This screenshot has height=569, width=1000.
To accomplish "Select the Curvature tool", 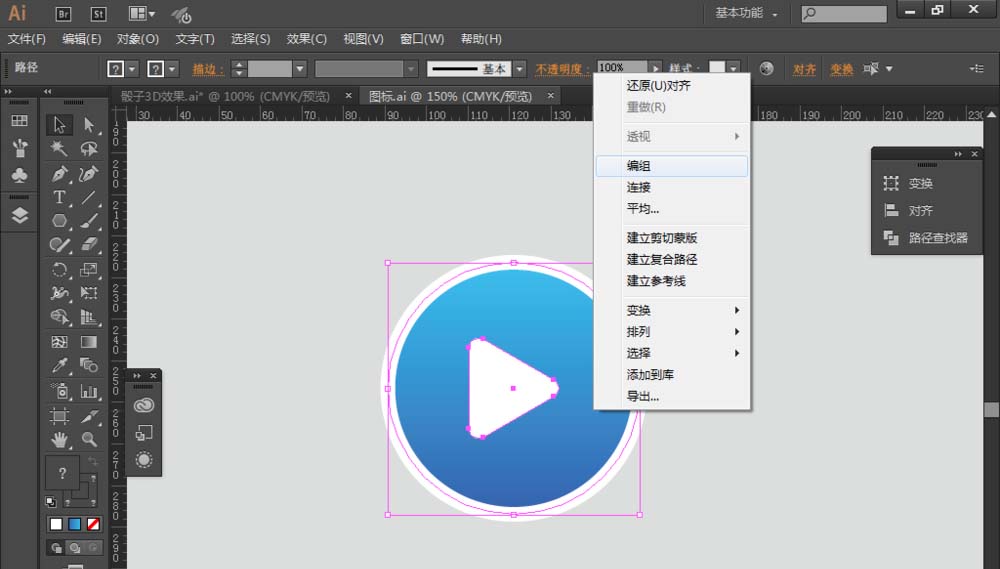I will tap(89, 173).
